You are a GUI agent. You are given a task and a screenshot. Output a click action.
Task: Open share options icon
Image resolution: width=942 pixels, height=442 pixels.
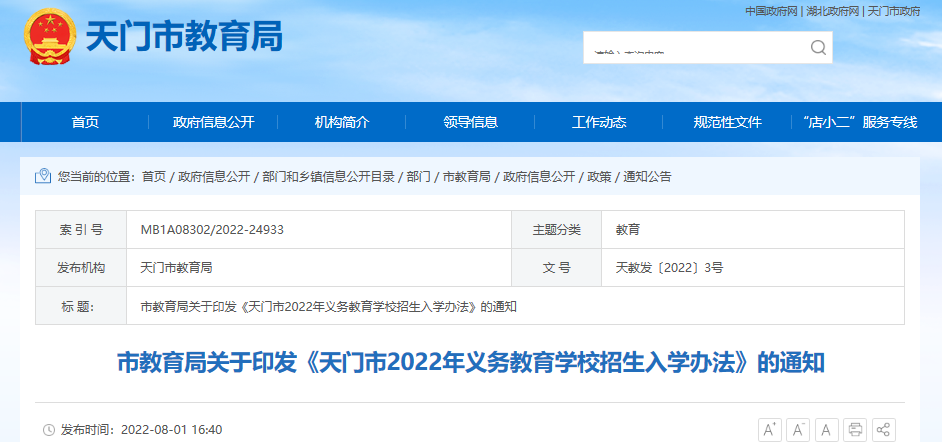[884, 430]
